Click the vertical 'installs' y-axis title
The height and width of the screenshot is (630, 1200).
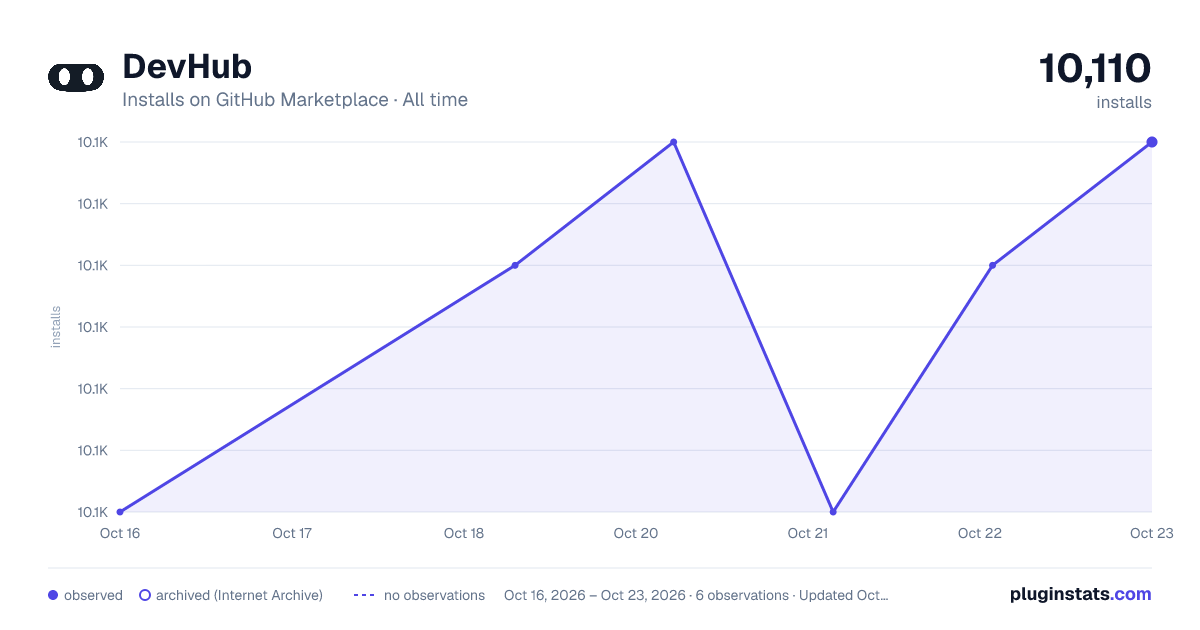56,327
